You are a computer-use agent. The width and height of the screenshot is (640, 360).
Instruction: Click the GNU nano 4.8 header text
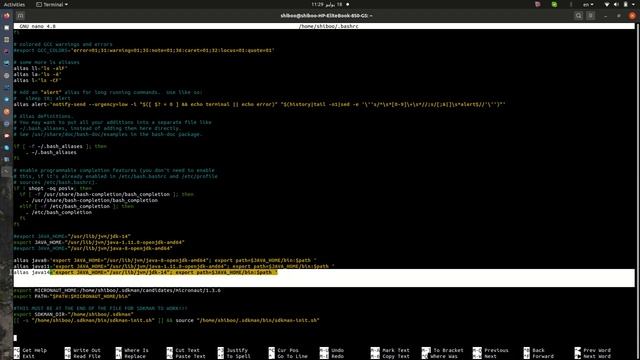coord(38,26)
